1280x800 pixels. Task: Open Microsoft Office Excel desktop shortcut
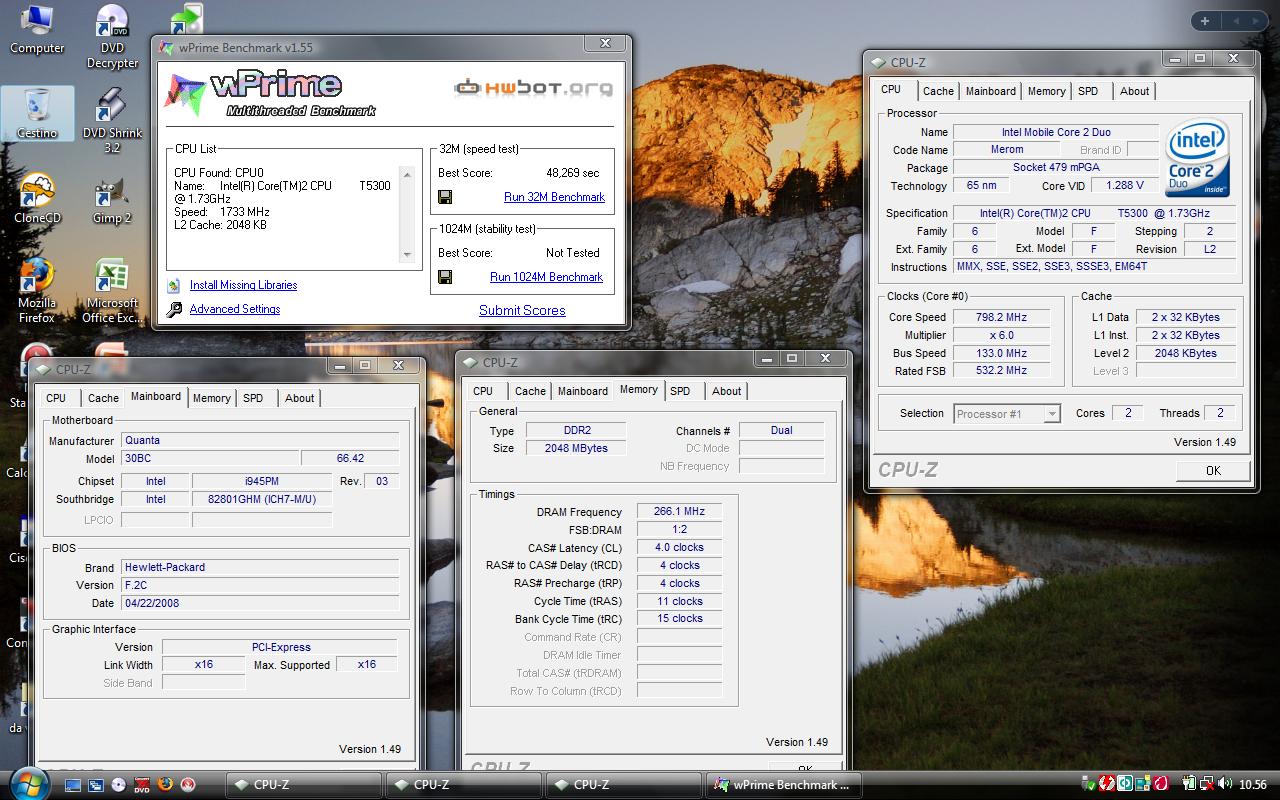(x=112, y=291)
